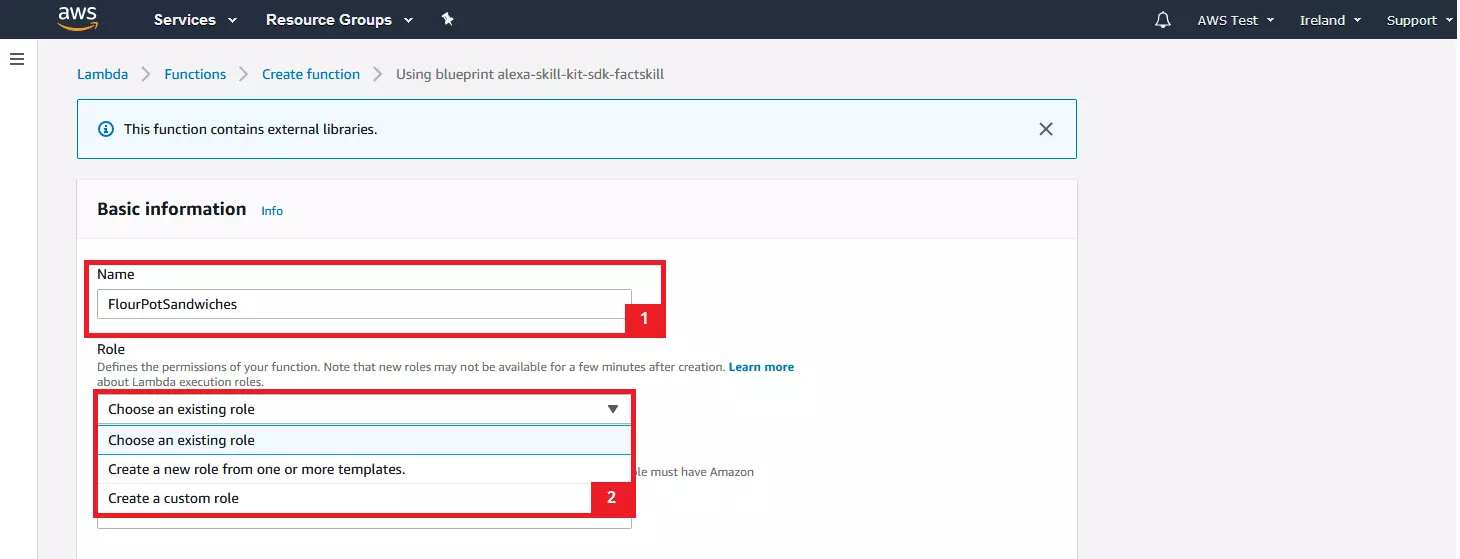Click the pin shortcuts icon

tap(447, 20)
